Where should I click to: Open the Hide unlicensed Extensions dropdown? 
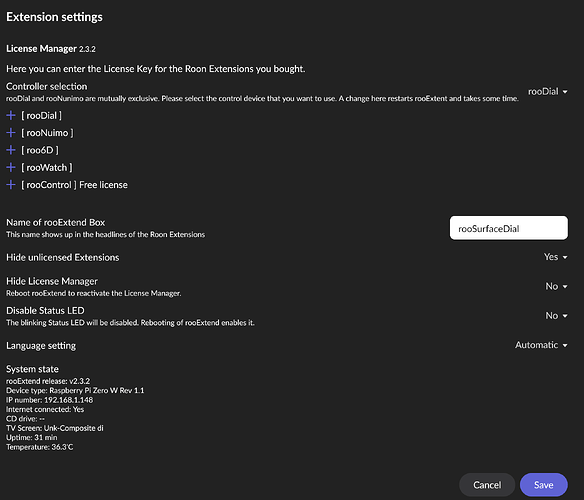tap(555, 257)
